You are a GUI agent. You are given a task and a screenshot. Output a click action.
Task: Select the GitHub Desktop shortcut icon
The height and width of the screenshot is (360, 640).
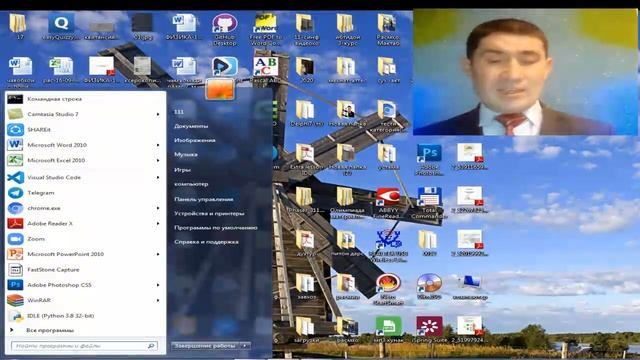point(224,29)
